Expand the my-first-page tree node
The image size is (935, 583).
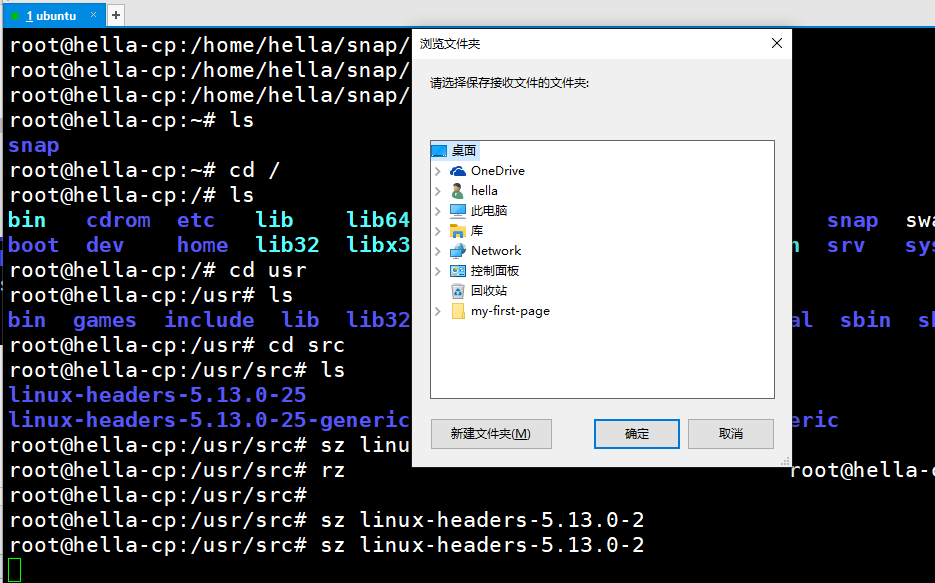click(438, 311)
